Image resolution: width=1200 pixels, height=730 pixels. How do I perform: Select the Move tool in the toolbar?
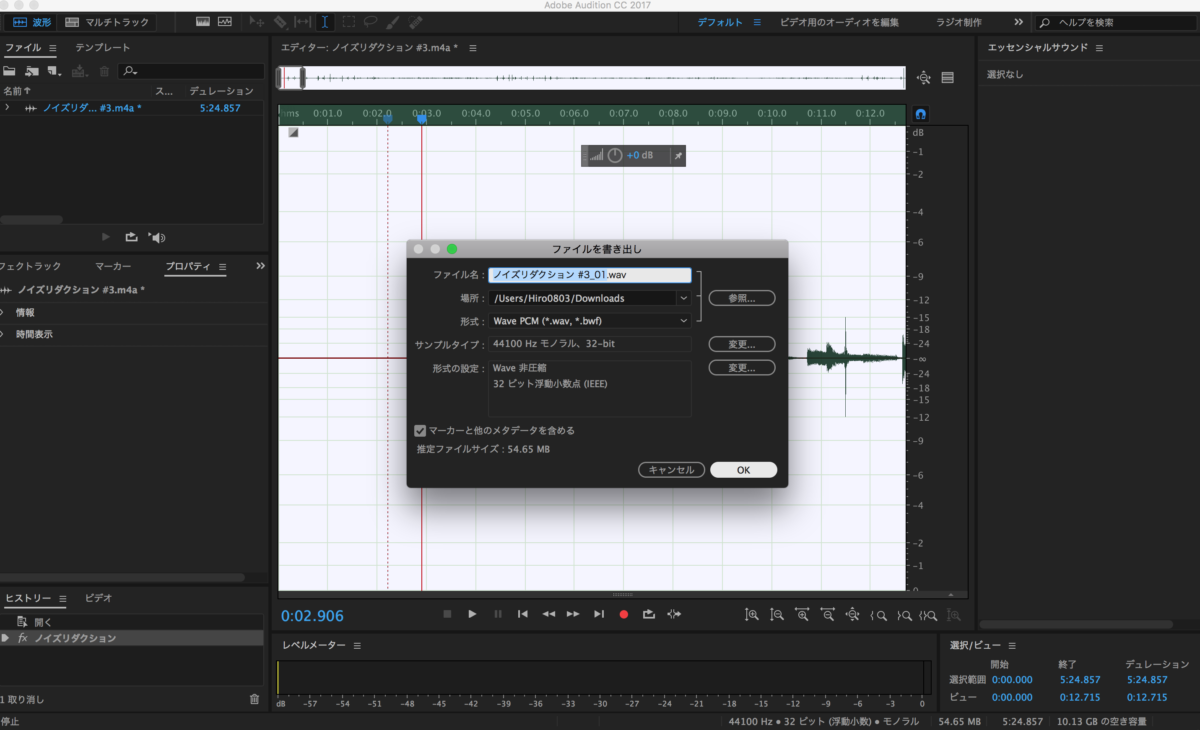(257, 21)
